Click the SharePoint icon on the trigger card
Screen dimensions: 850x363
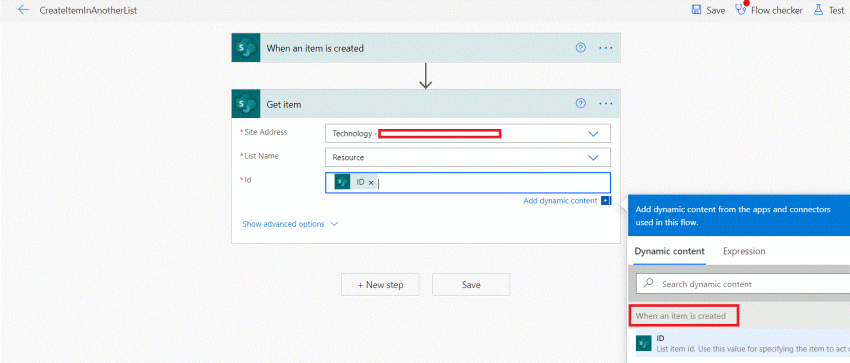click(246, 48)
